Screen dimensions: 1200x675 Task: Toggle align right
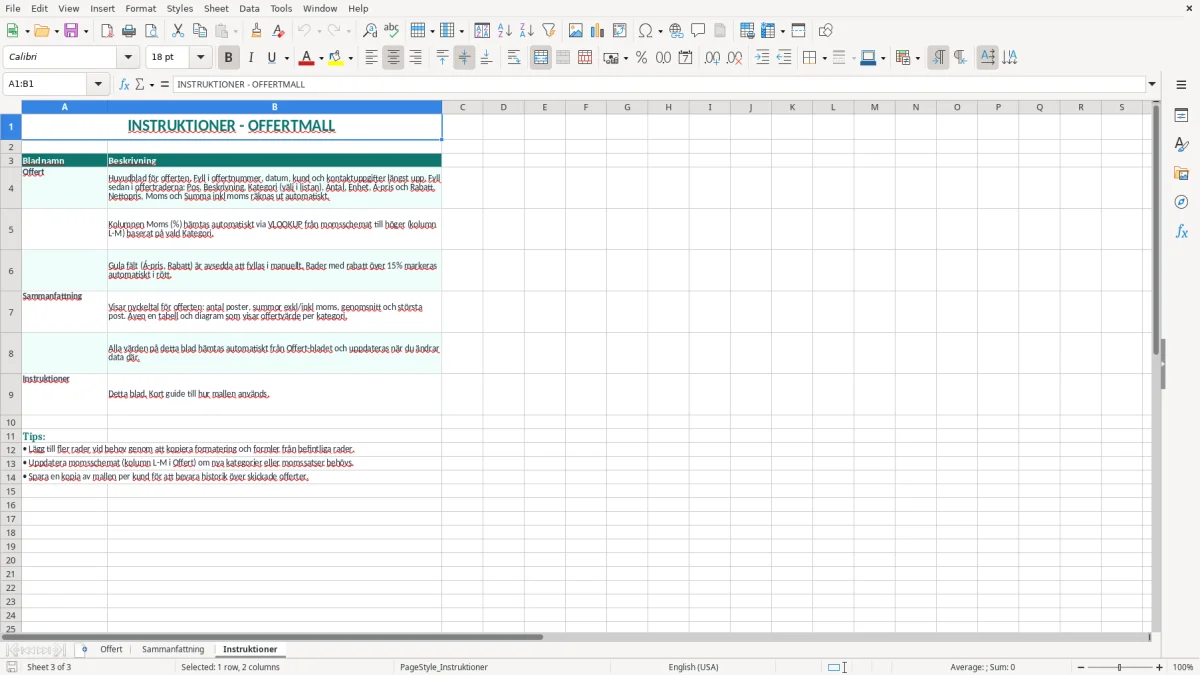pos(415,58)
